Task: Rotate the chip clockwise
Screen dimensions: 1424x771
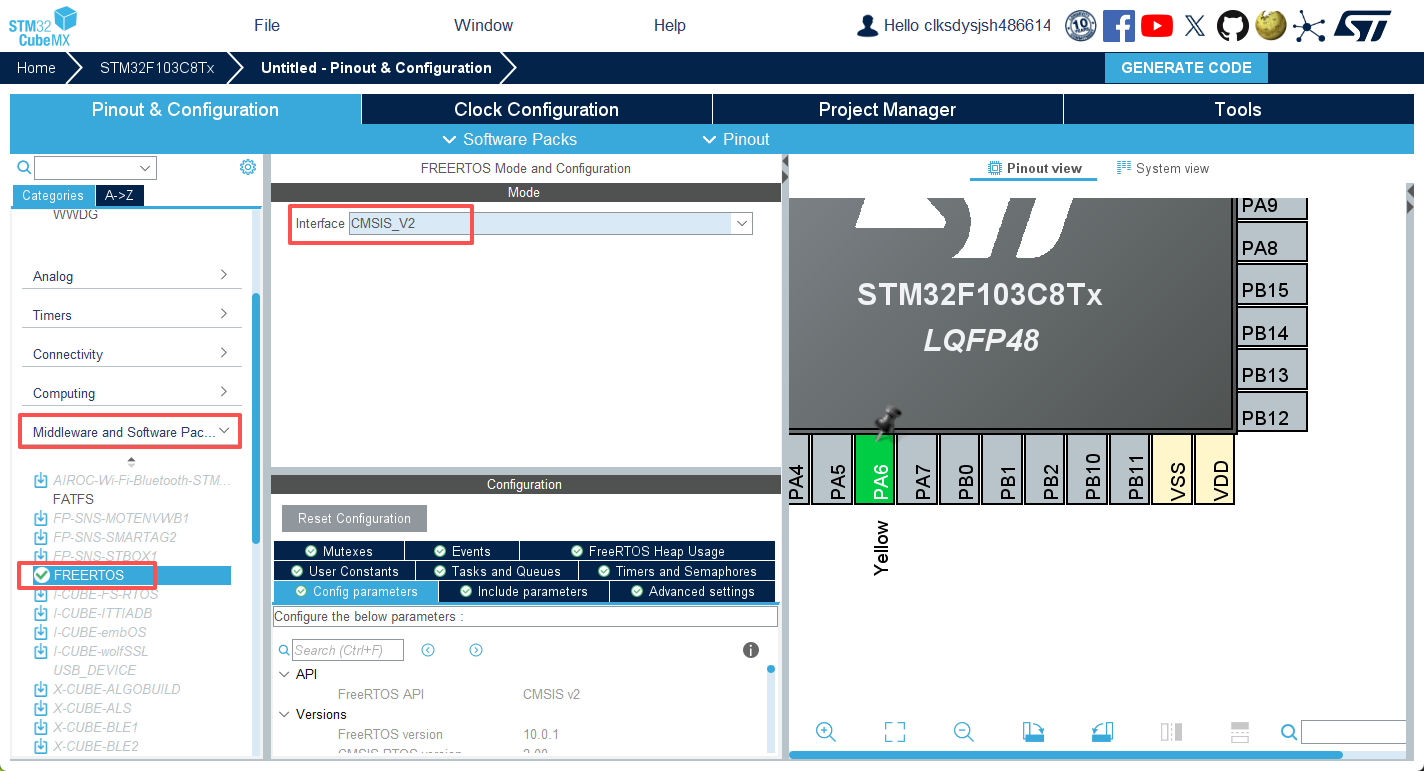Action: tap(1033, 732)
